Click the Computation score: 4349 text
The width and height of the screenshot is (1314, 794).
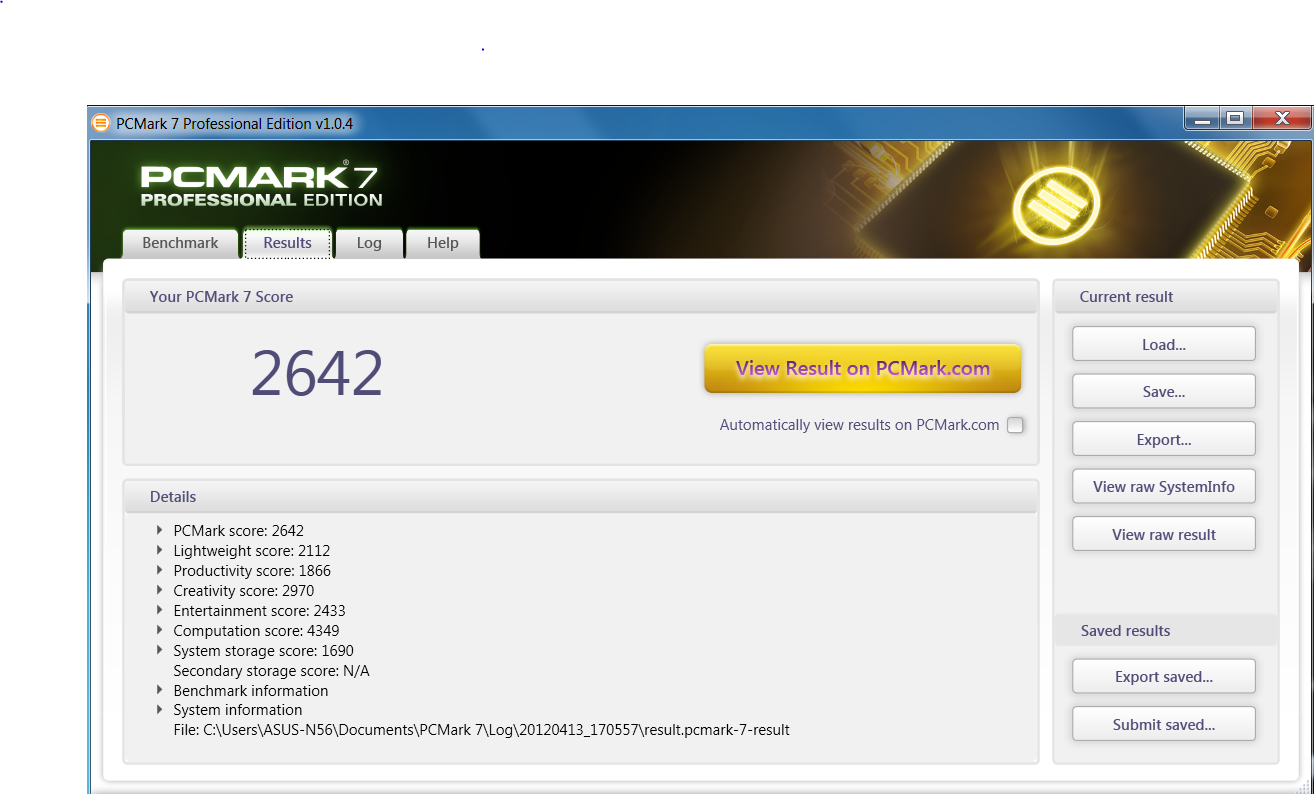tap(256, 631)
